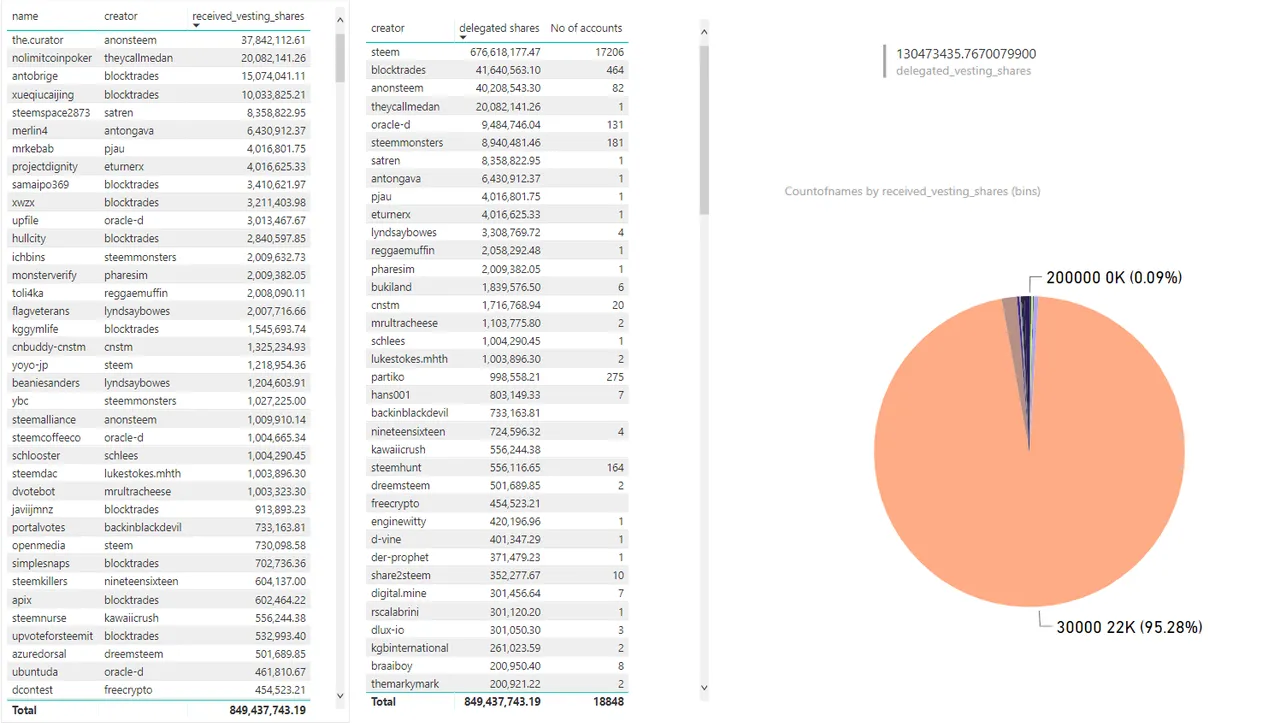
Task: Click sort arrow under delegated shares header
Action: pos(463,37)
